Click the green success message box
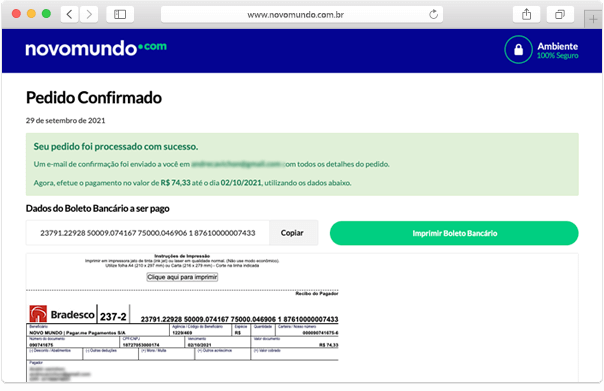Viewport: 604px width, 391px height. coord(302,164)
